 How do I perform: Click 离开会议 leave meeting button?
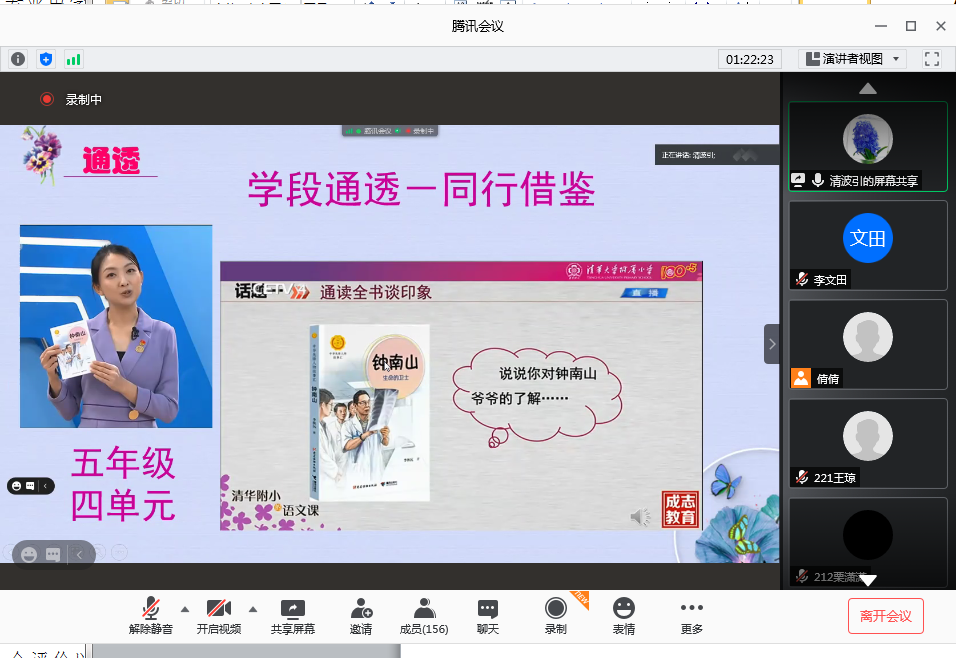885,616
